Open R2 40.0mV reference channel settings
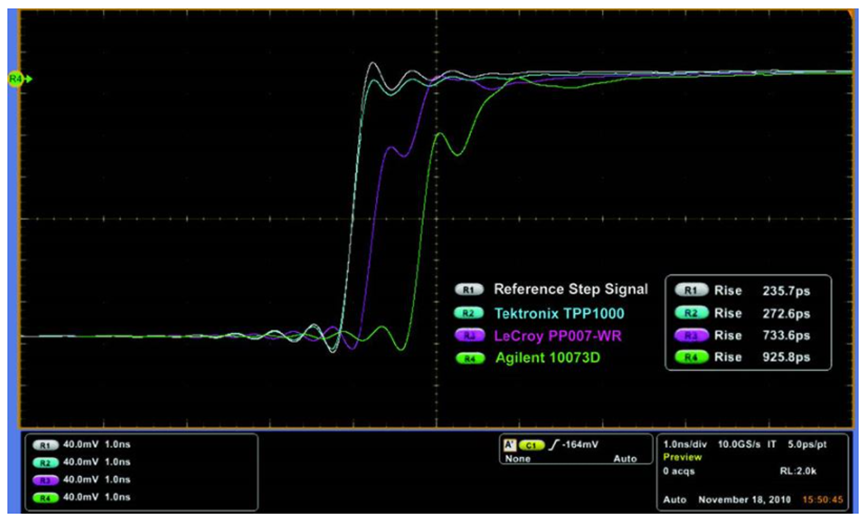 pos(47,462)
